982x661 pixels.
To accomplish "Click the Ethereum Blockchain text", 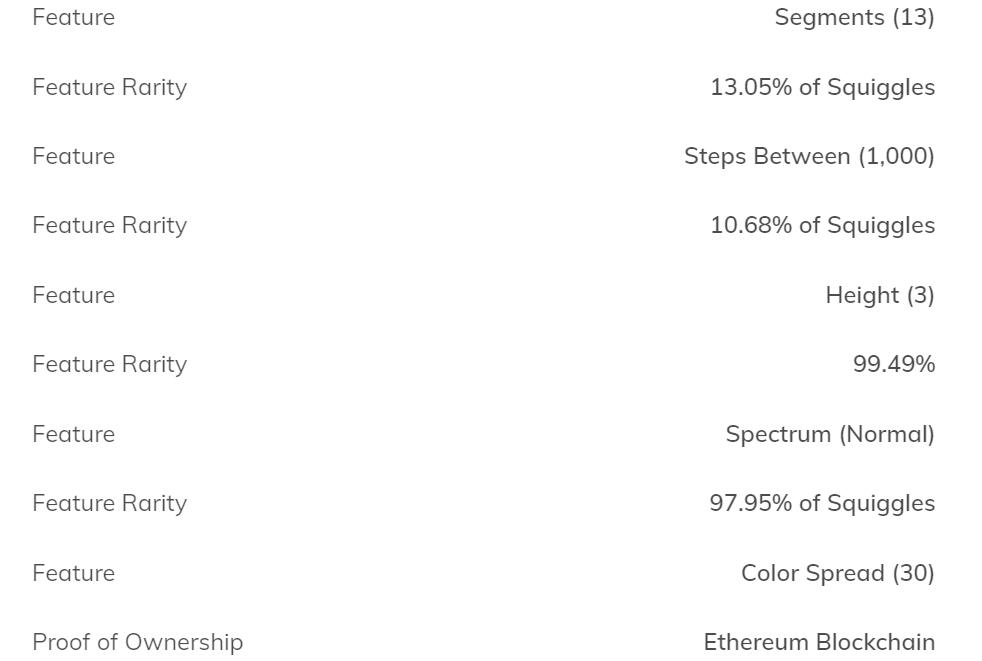I will point(819,642).
